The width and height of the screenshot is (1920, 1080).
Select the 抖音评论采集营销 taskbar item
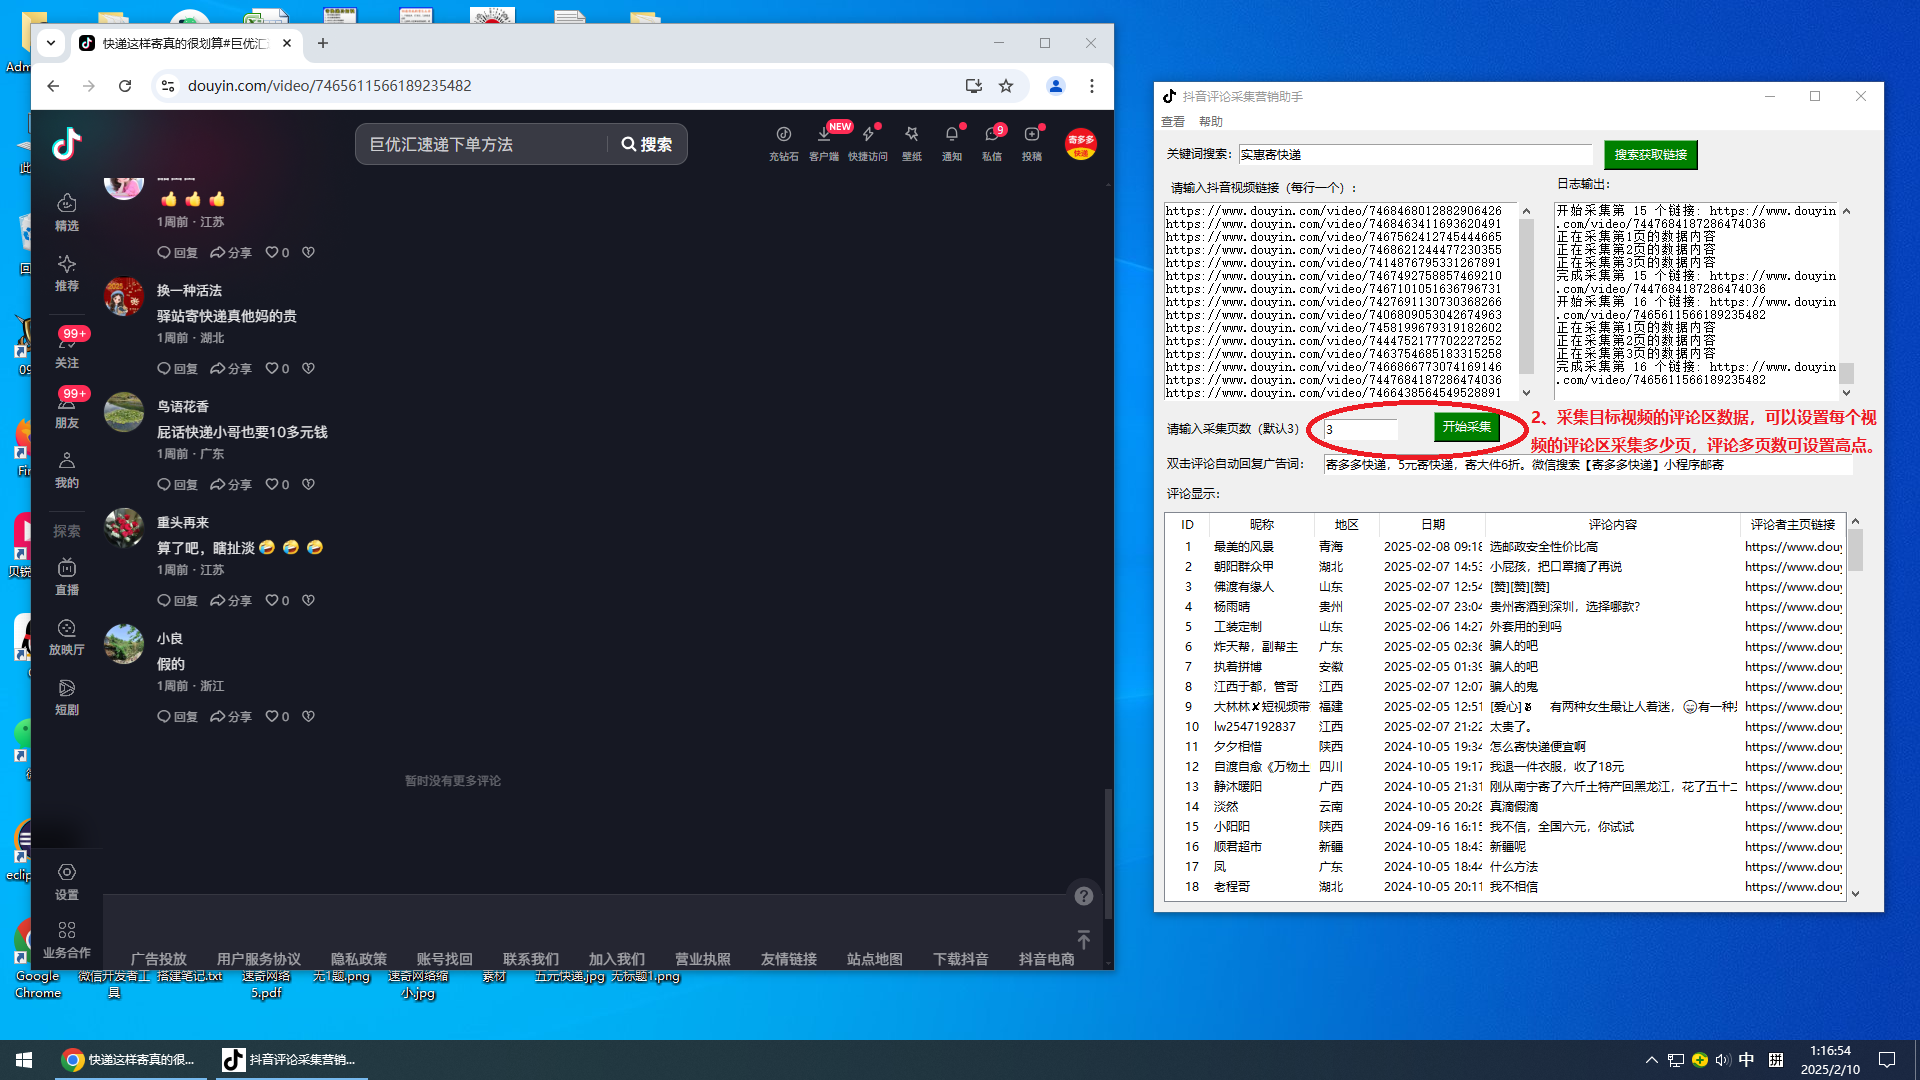[291, 1060]
